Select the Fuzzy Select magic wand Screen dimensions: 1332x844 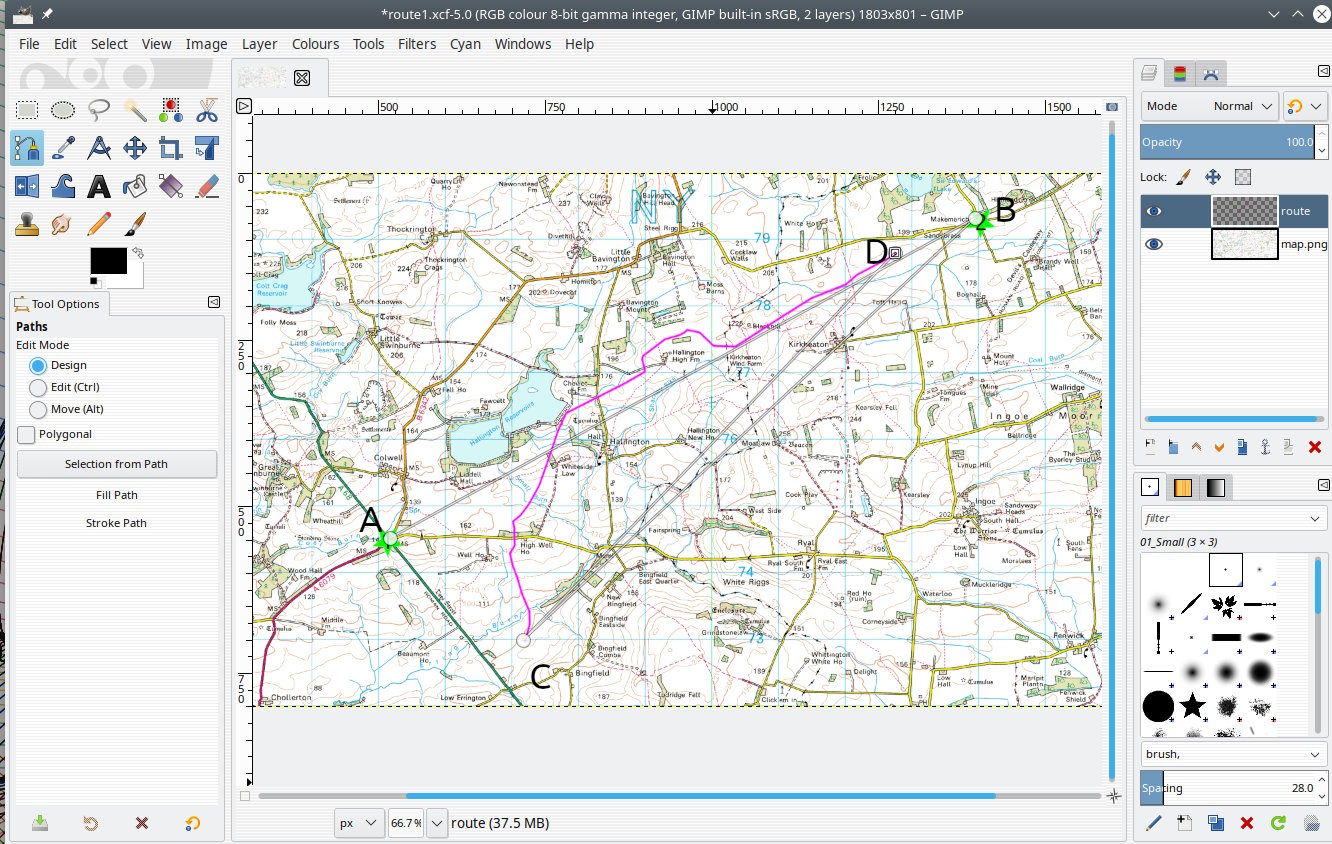(135, 110)
